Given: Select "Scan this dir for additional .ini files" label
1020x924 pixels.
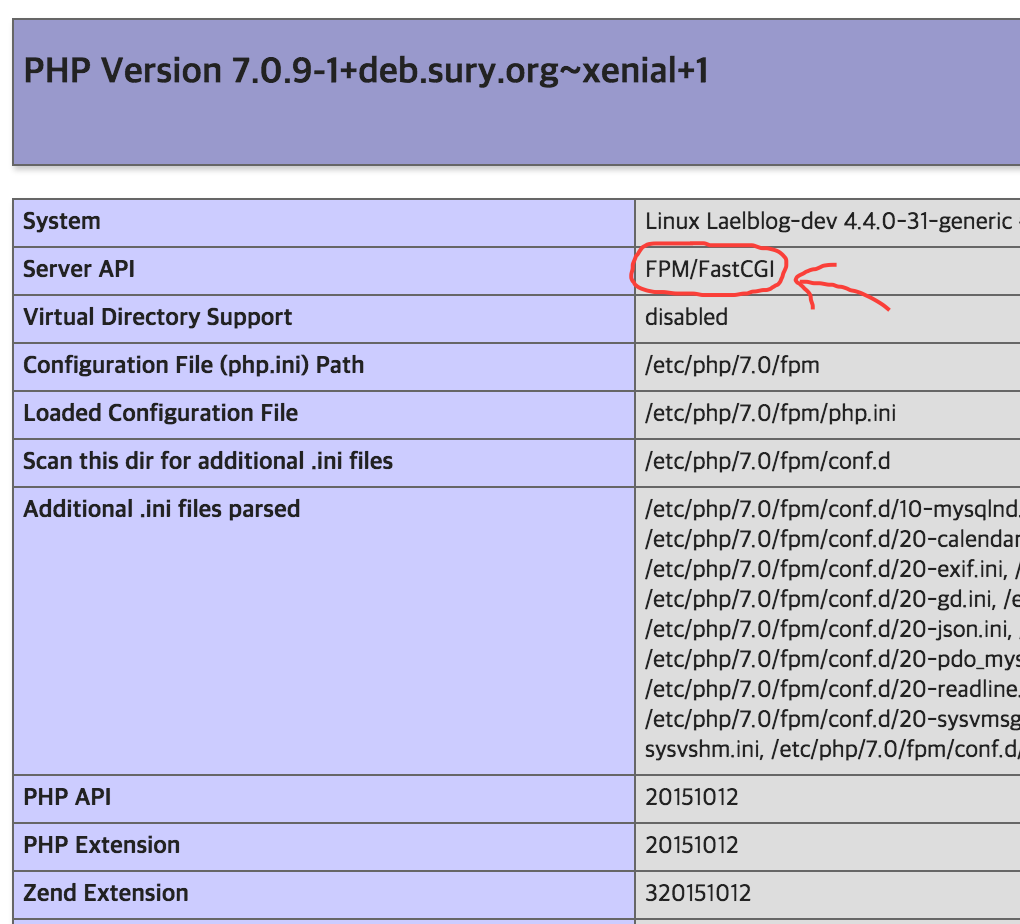Looking at the screenshot, I should [208, 461].
